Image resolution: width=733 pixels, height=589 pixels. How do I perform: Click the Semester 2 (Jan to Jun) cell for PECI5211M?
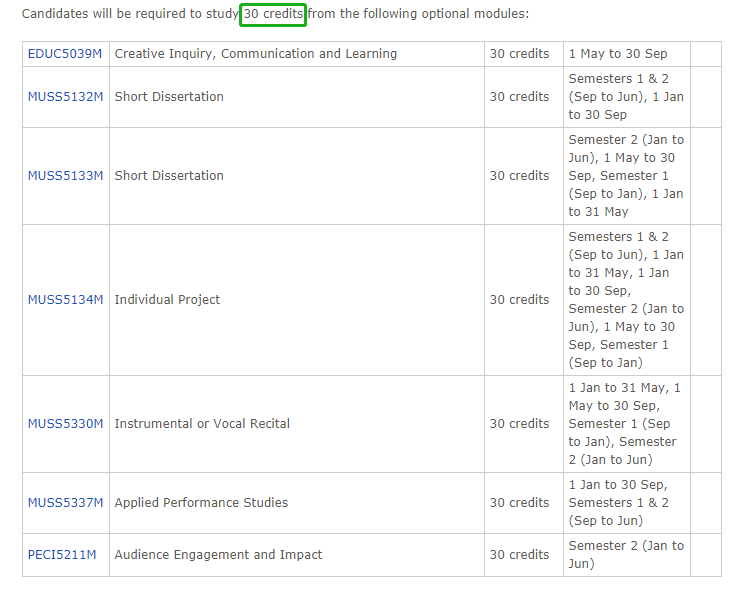[626, 555]
